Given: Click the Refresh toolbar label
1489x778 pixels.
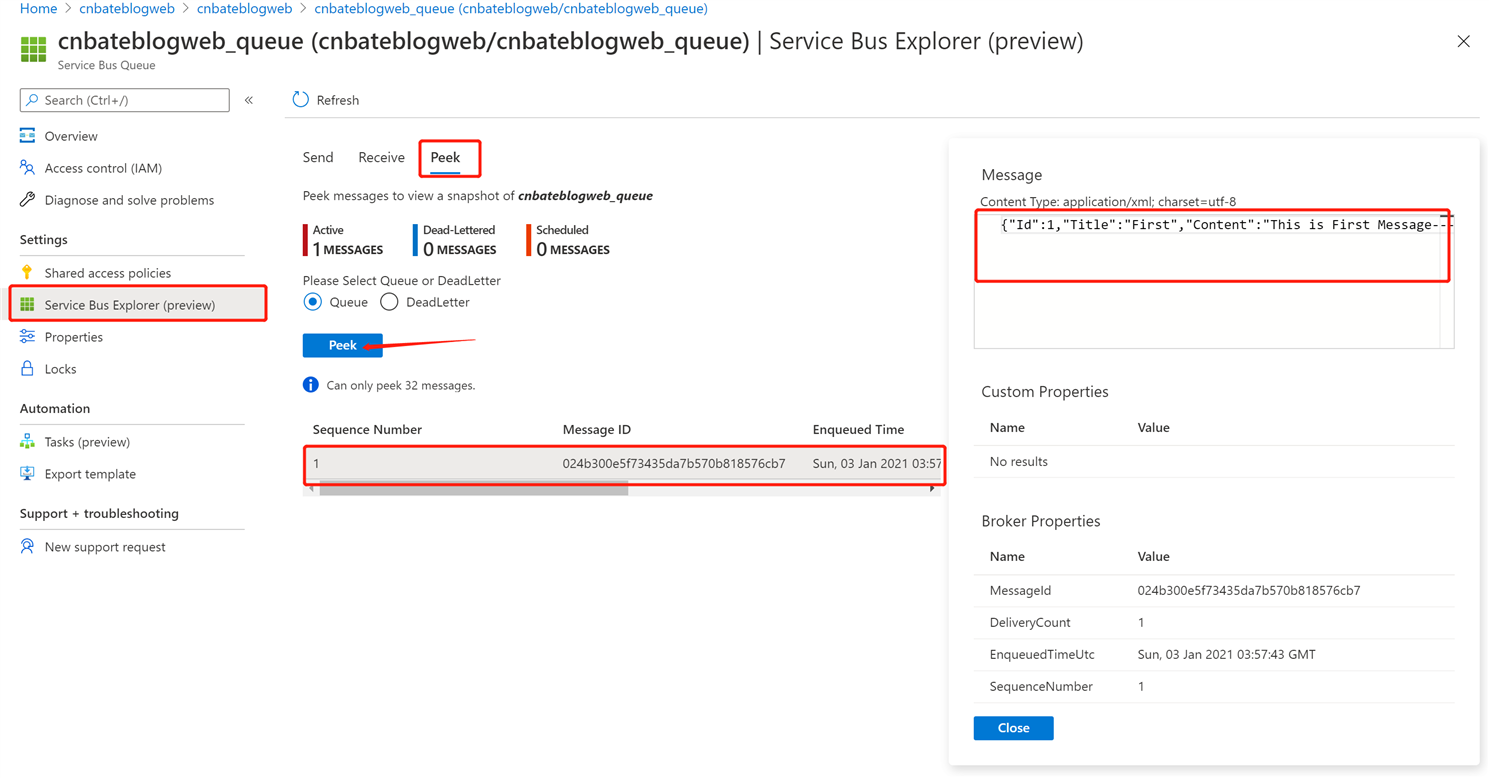Looking at the screenshot, I should tap(337, 100).
